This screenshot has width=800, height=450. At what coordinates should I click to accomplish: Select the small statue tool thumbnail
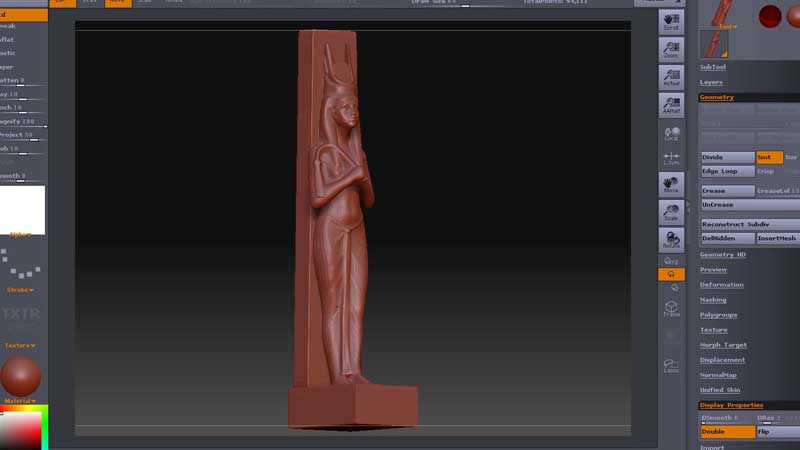click(714, 44)
